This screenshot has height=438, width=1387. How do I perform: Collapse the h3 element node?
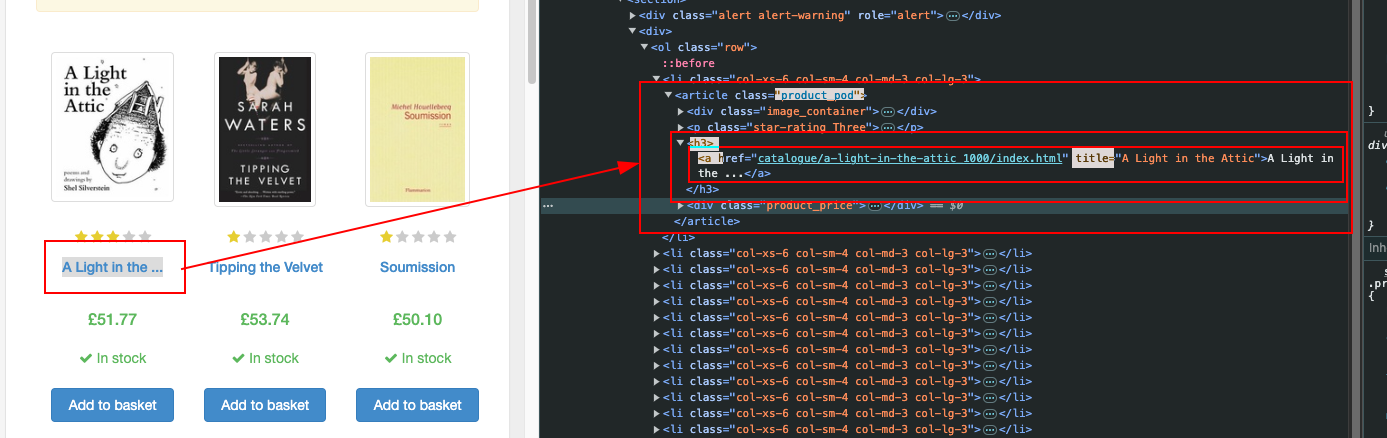(x=681, y=143)
